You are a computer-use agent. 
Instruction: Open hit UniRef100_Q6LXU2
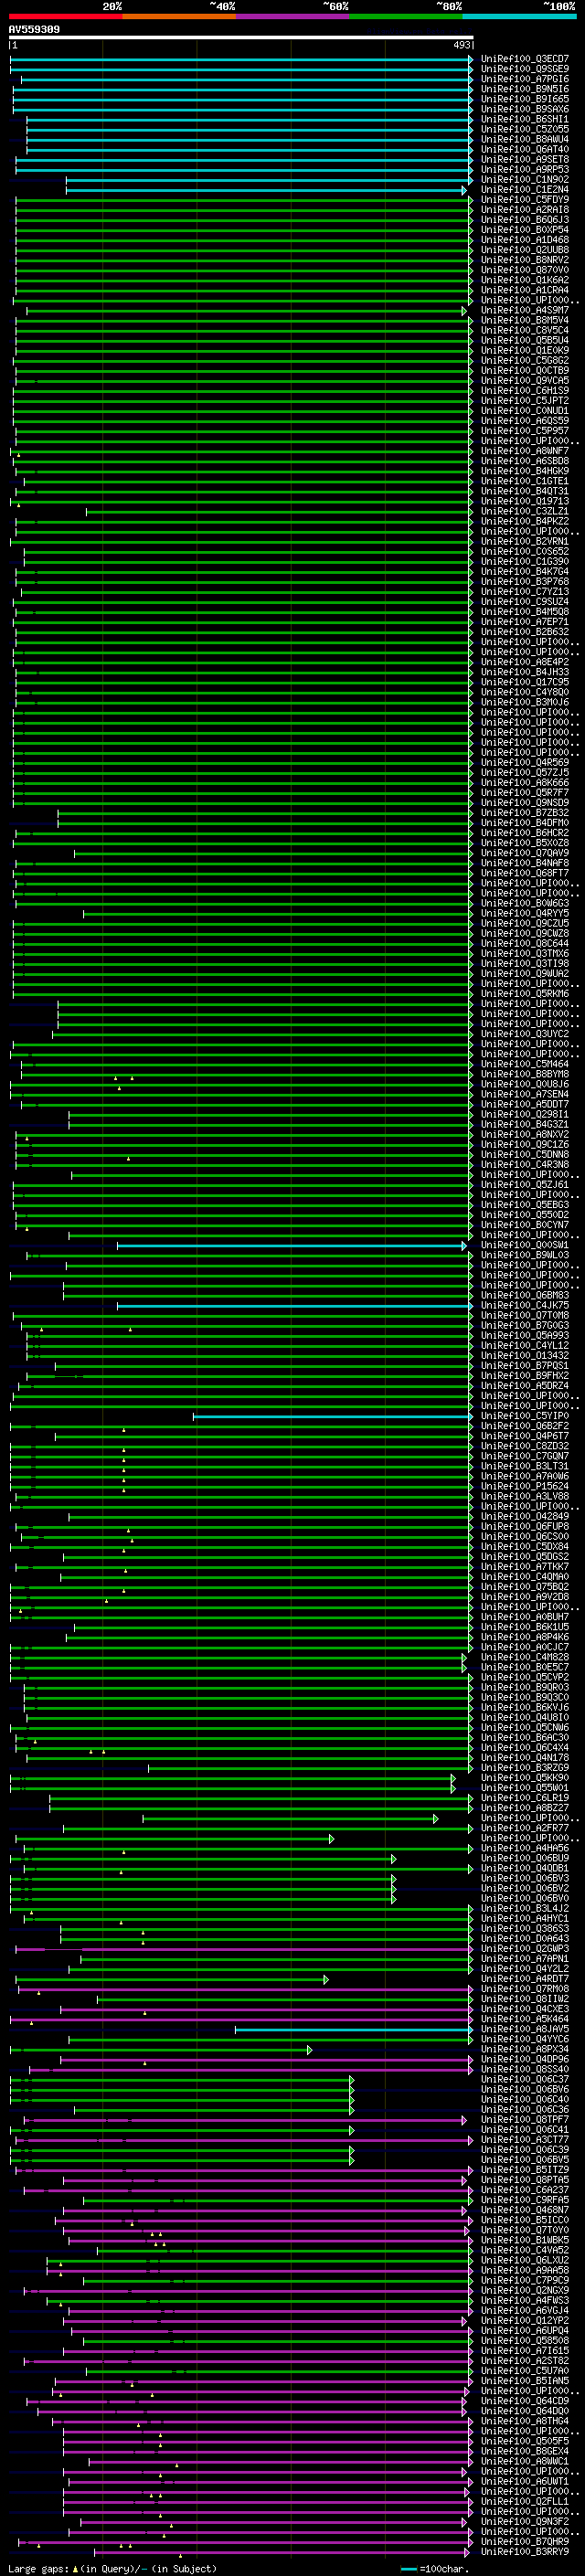524,2261
